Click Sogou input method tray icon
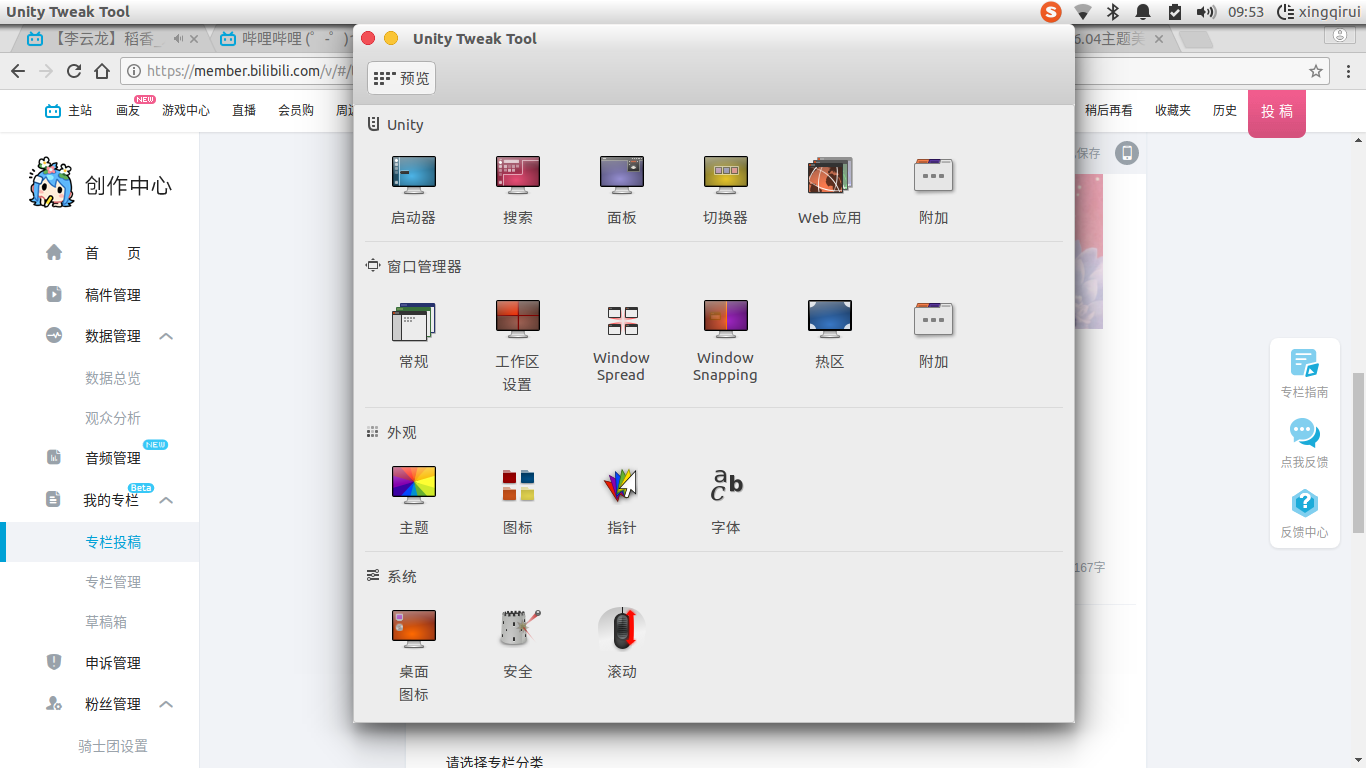Screen dimensions: 1366x768 (x=1050, y=12)
